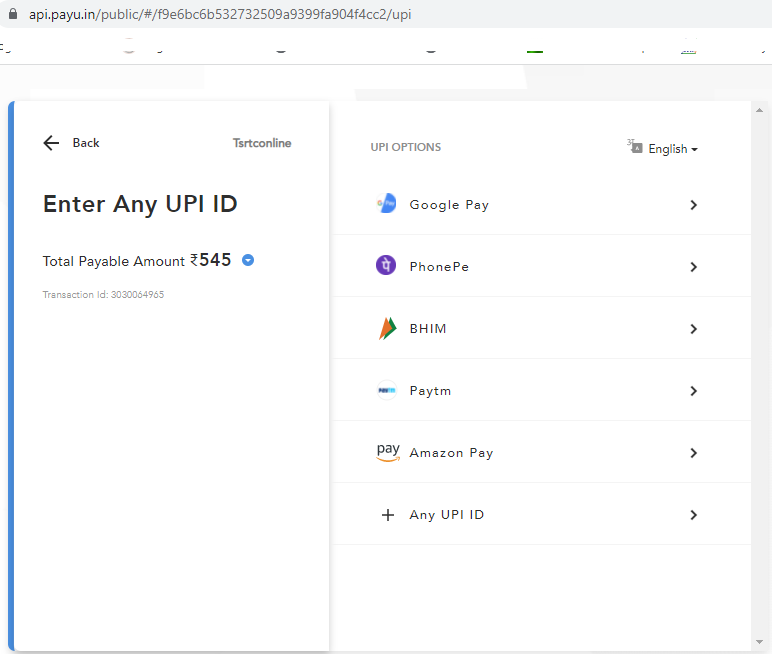This screenshot has height=654, width=772.
Task: Select the Paytm option label
Action: pos(430,391)
